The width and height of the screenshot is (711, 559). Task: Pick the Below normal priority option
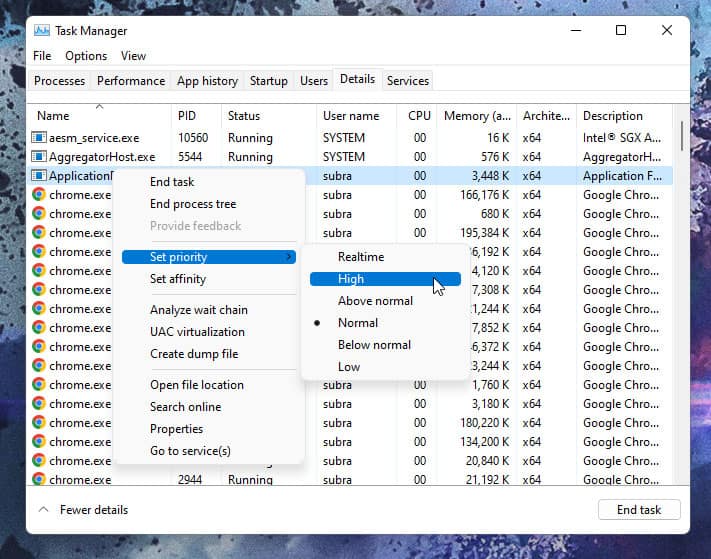[374, 345]
